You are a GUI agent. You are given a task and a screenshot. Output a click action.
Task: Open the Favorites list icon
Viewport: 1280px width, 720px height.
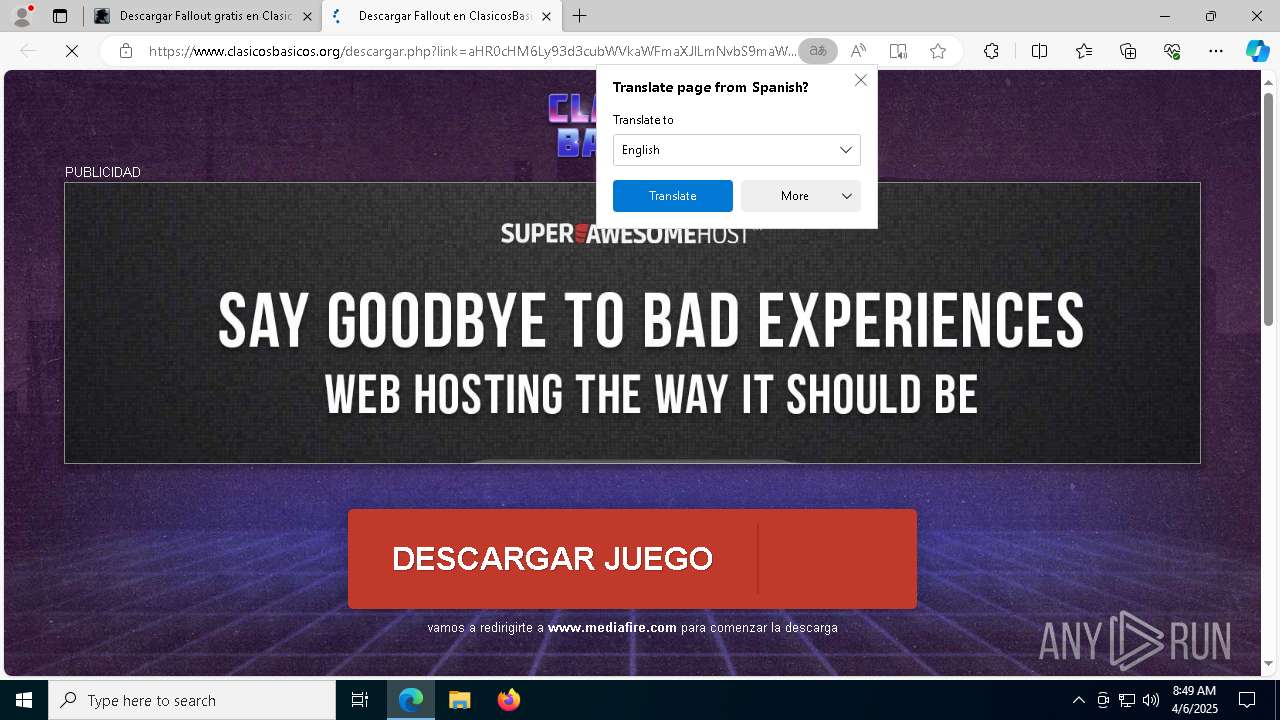1084,51
